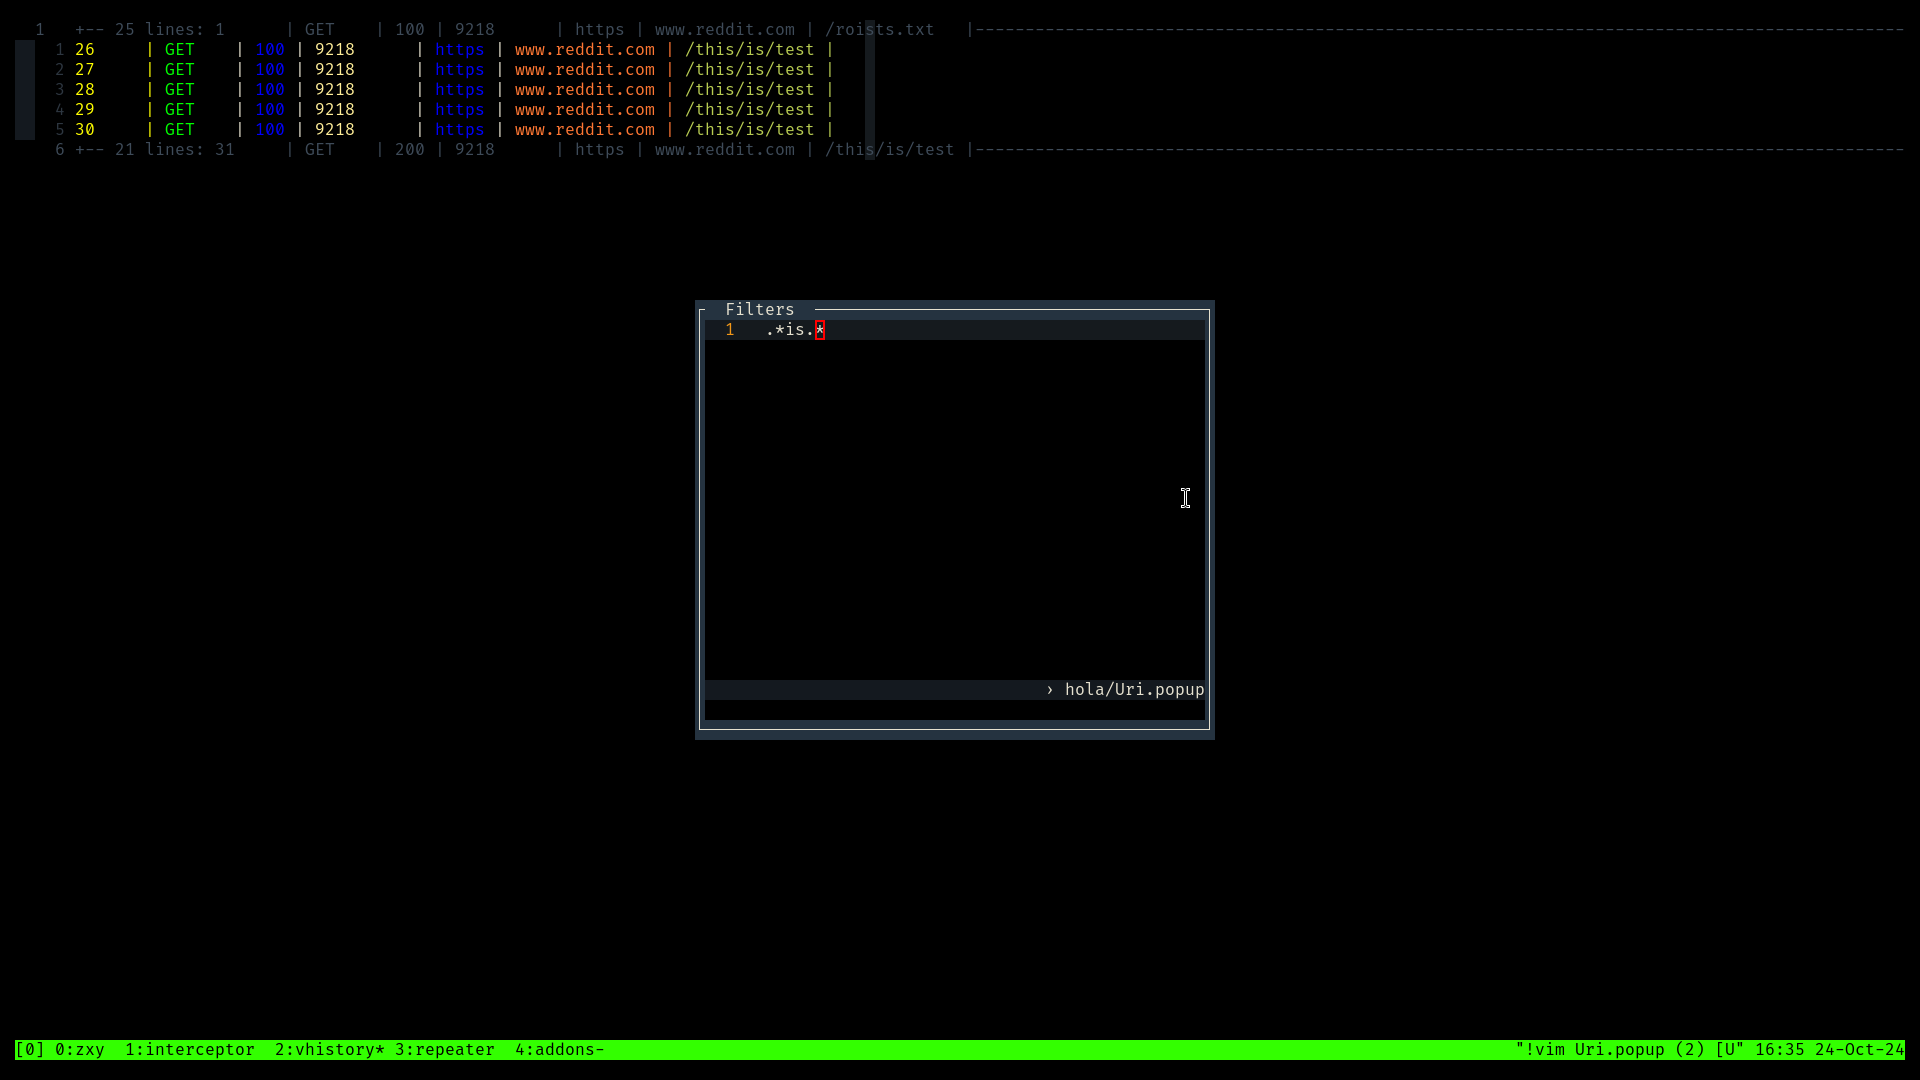1920x1080 pixels.
Task: Click the filter text .*is.* line
Action: point(794,330)
